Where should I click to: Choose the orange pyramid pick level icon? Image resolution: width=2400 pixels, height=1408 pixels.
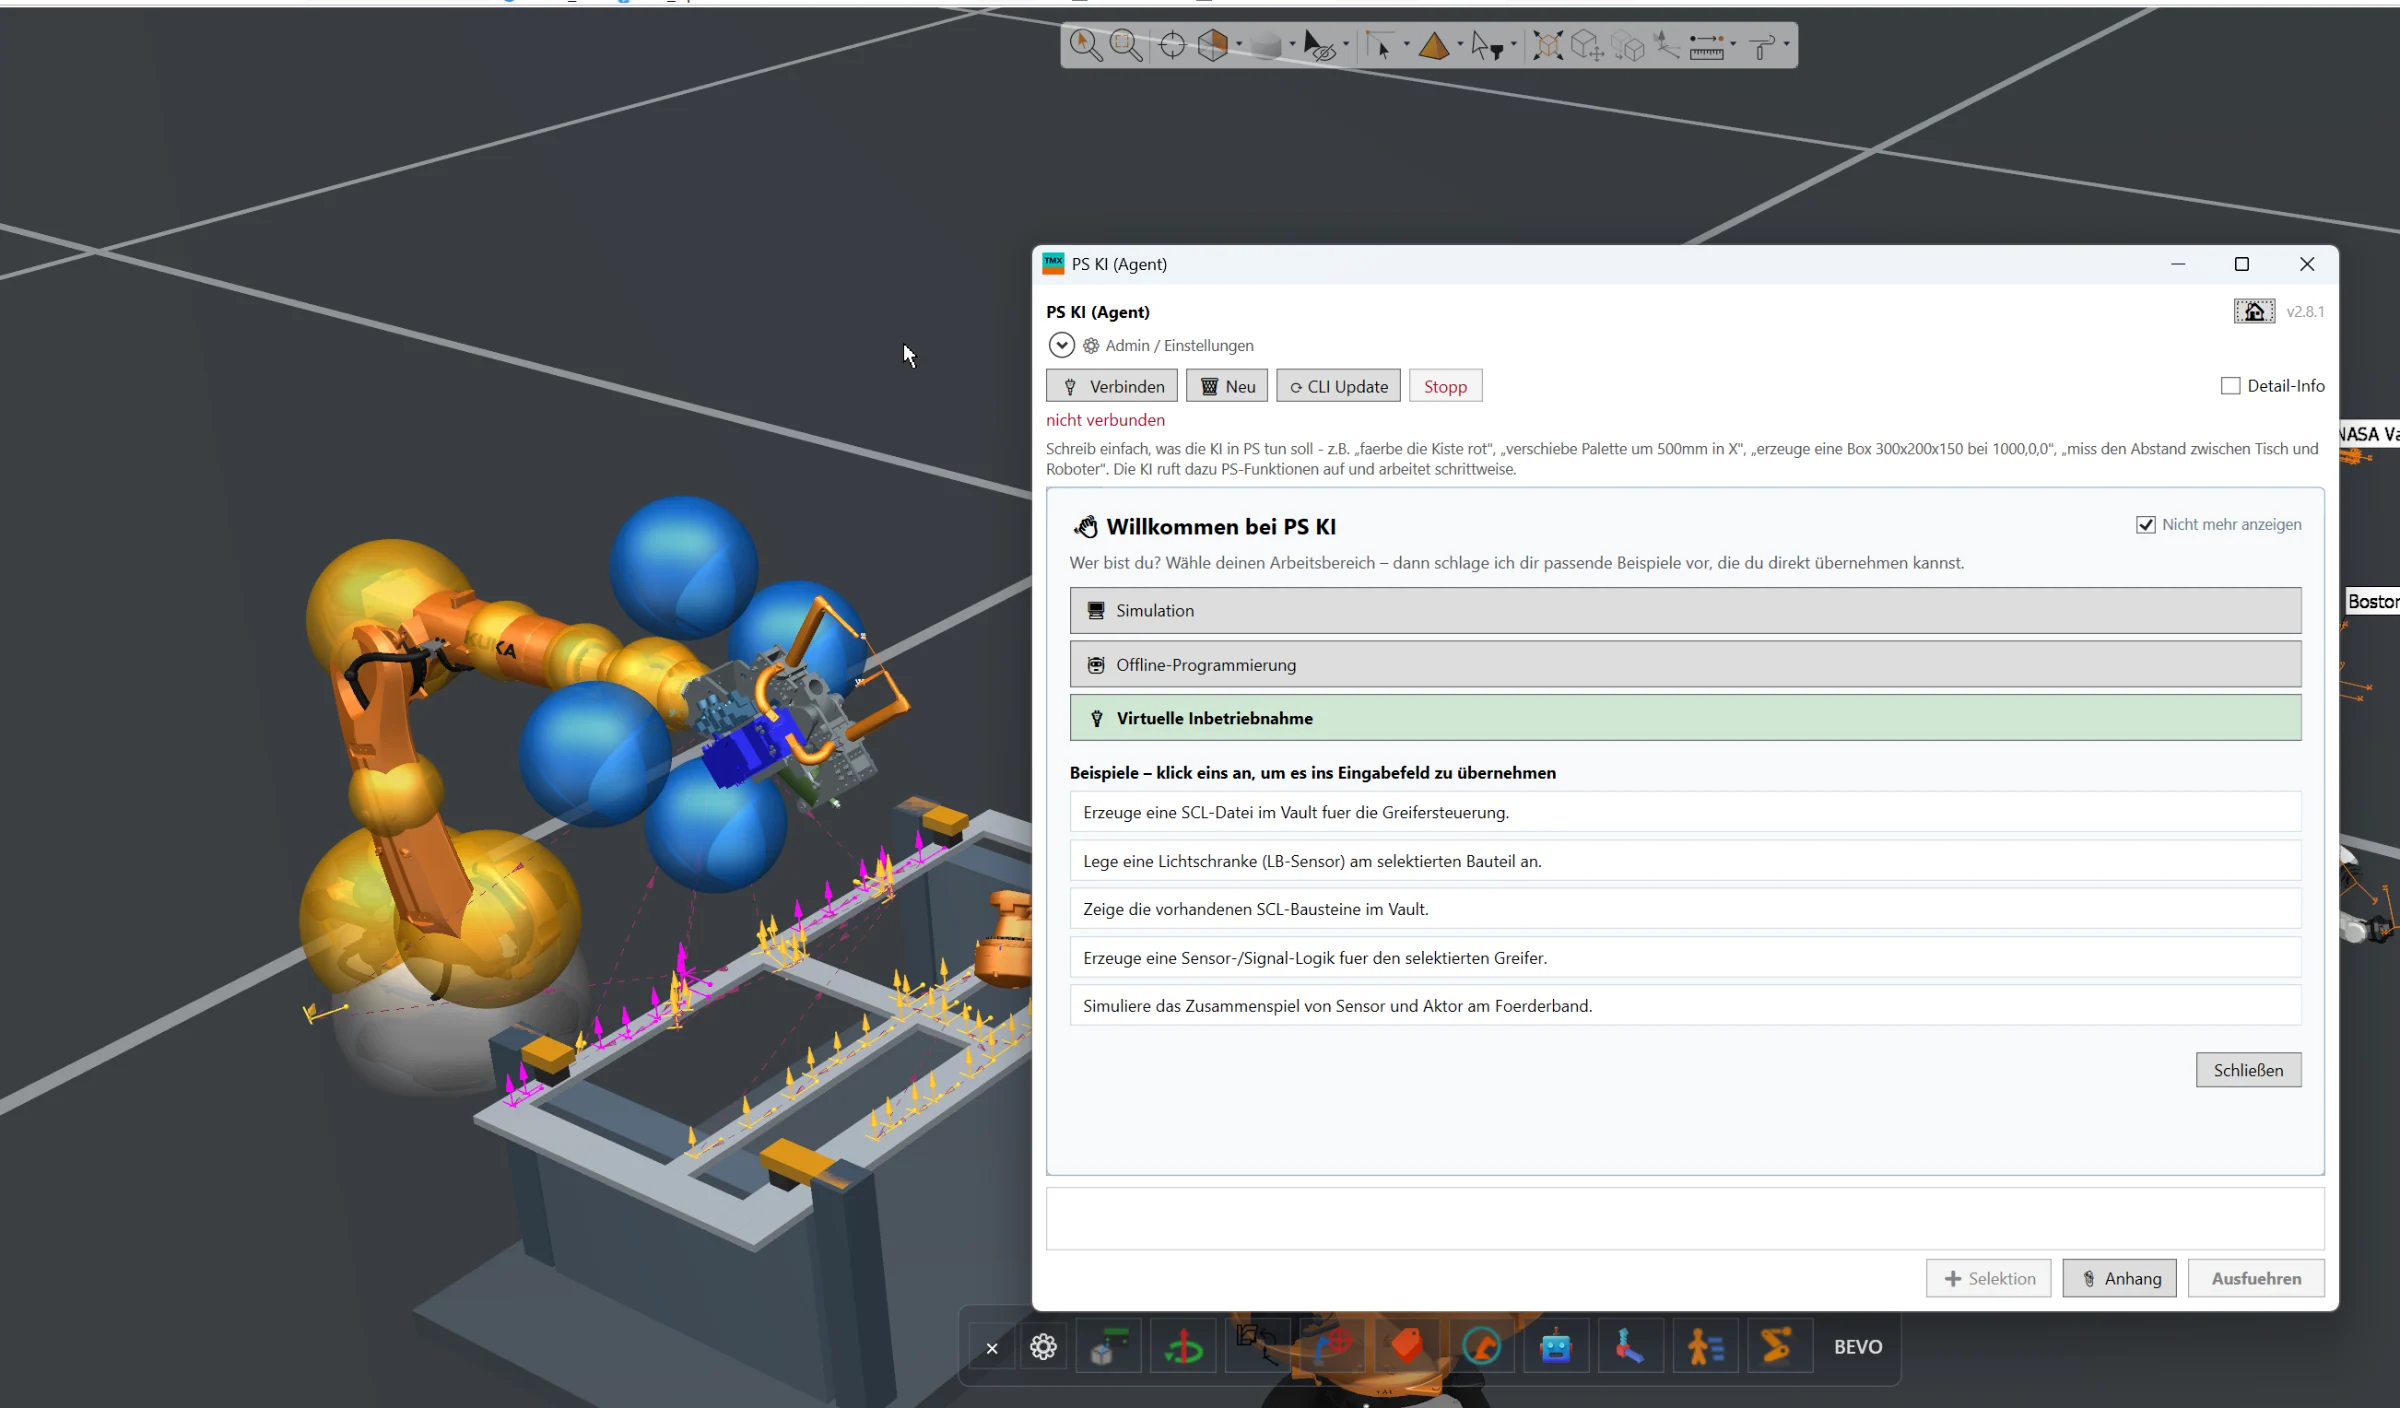click(x=1434, y=46)
